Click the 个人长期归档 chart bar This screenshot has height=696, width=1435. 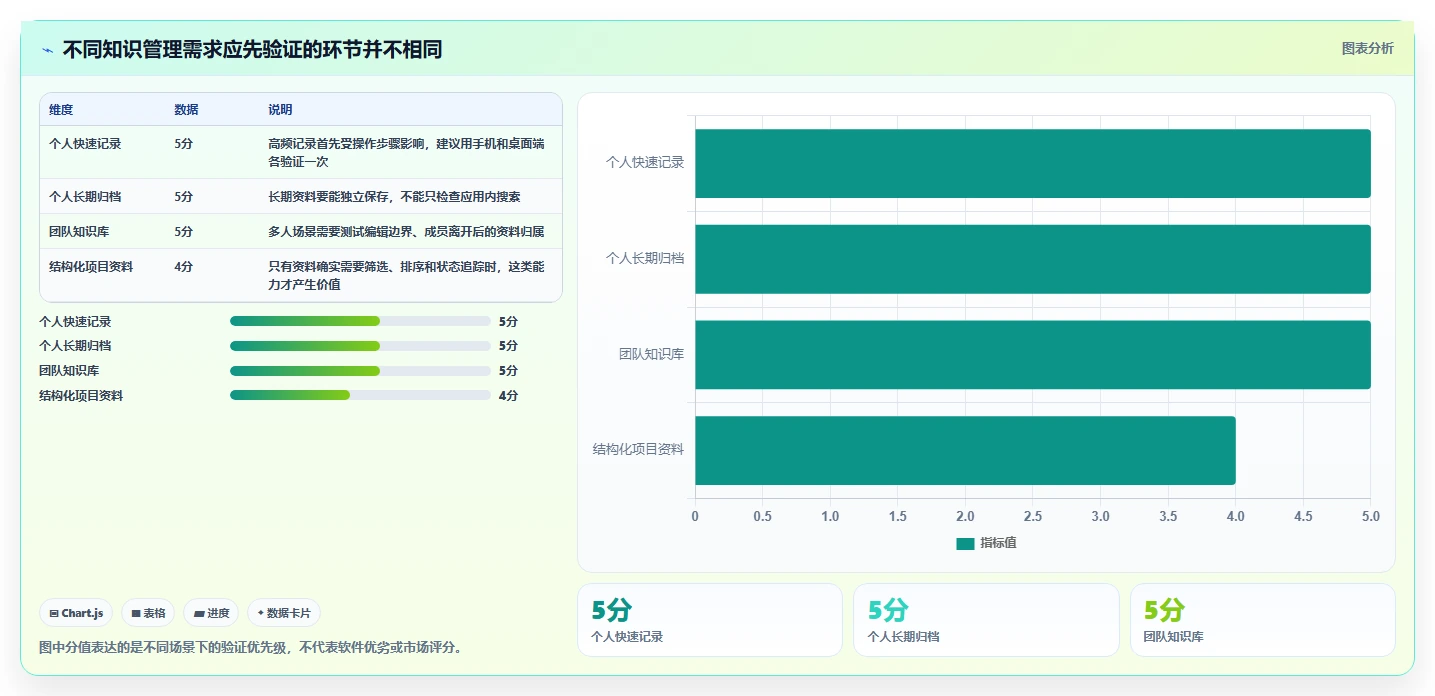click(x=1033, y=259)
